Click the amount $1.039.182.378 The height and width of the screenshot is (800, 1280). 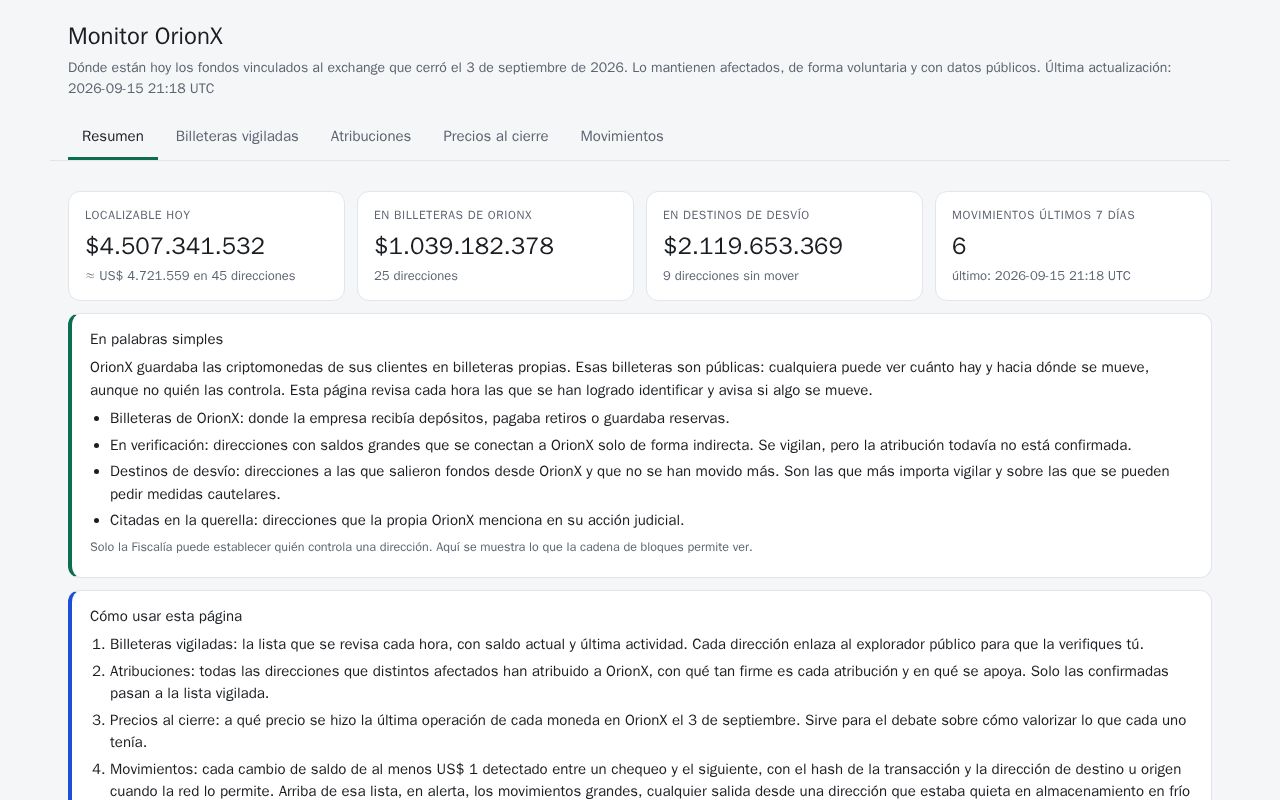464,246
